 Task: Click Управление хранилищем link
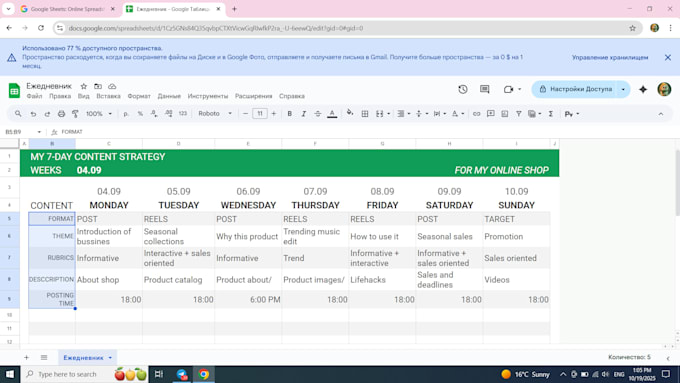point(610,57)
